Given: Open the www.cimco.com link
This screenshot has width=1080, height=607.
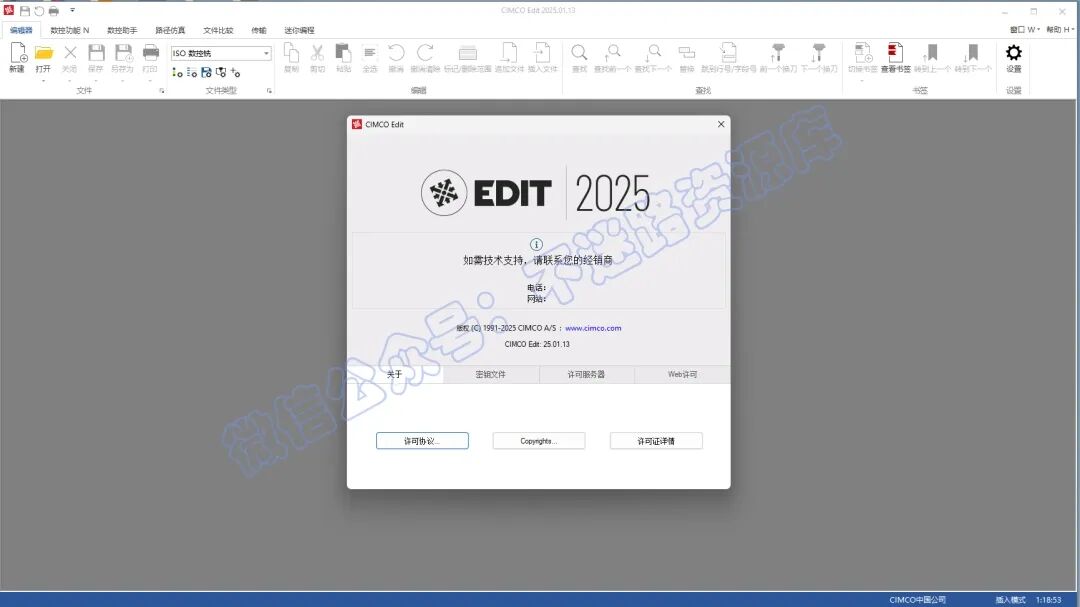Looking at the screenshot, I should pos(593,328).
